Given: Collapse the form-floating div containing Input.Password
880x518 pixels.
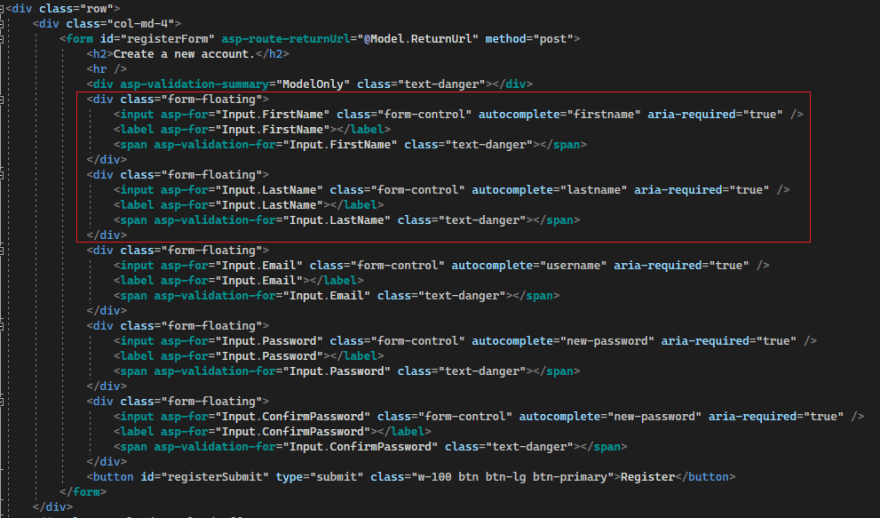Looking at the screenshot, I should click(2, 326).
